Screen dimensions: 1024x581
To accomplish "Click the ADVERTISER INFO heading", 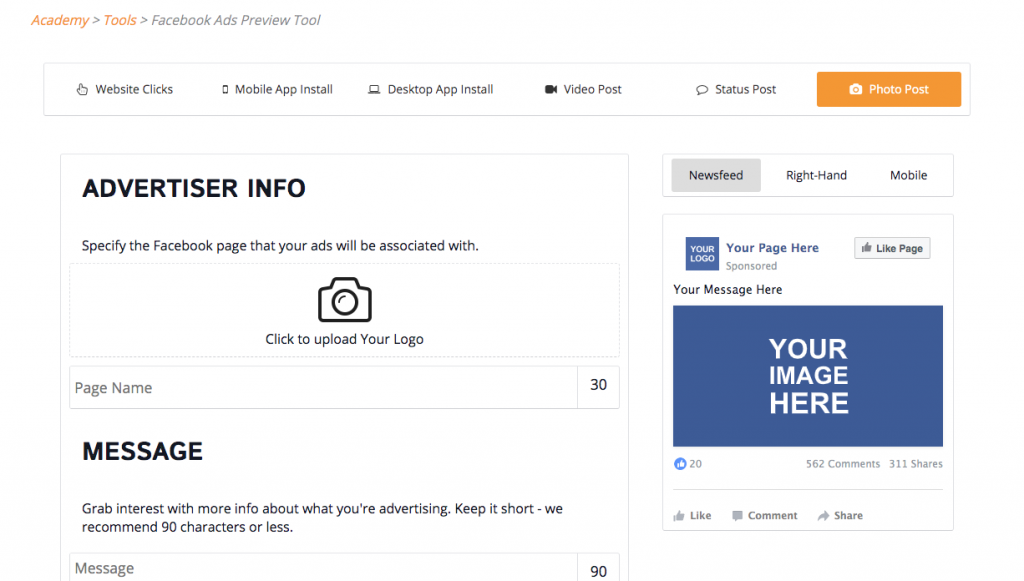I will (x=194, y=189).
